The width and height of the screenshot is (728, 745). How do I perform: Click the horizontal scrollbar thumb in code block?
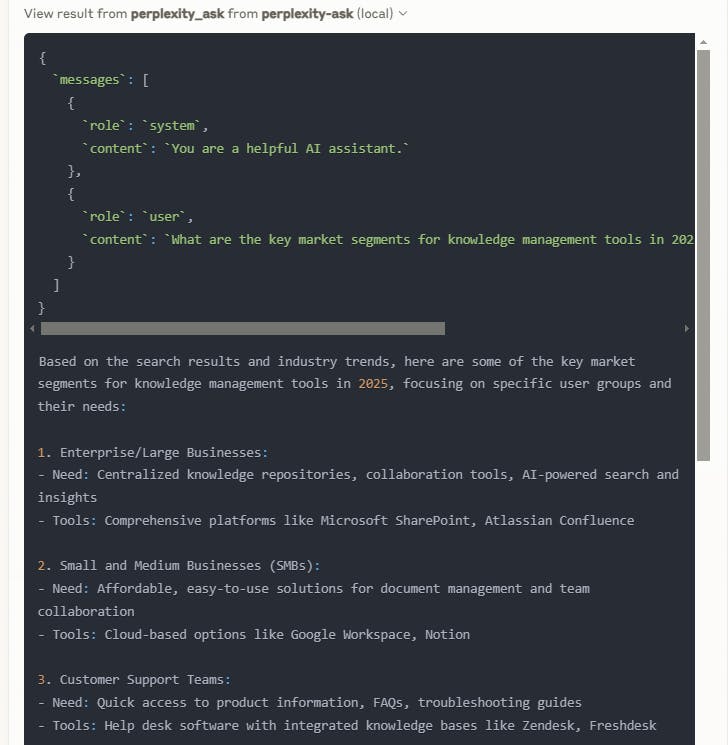coord(242,328)
